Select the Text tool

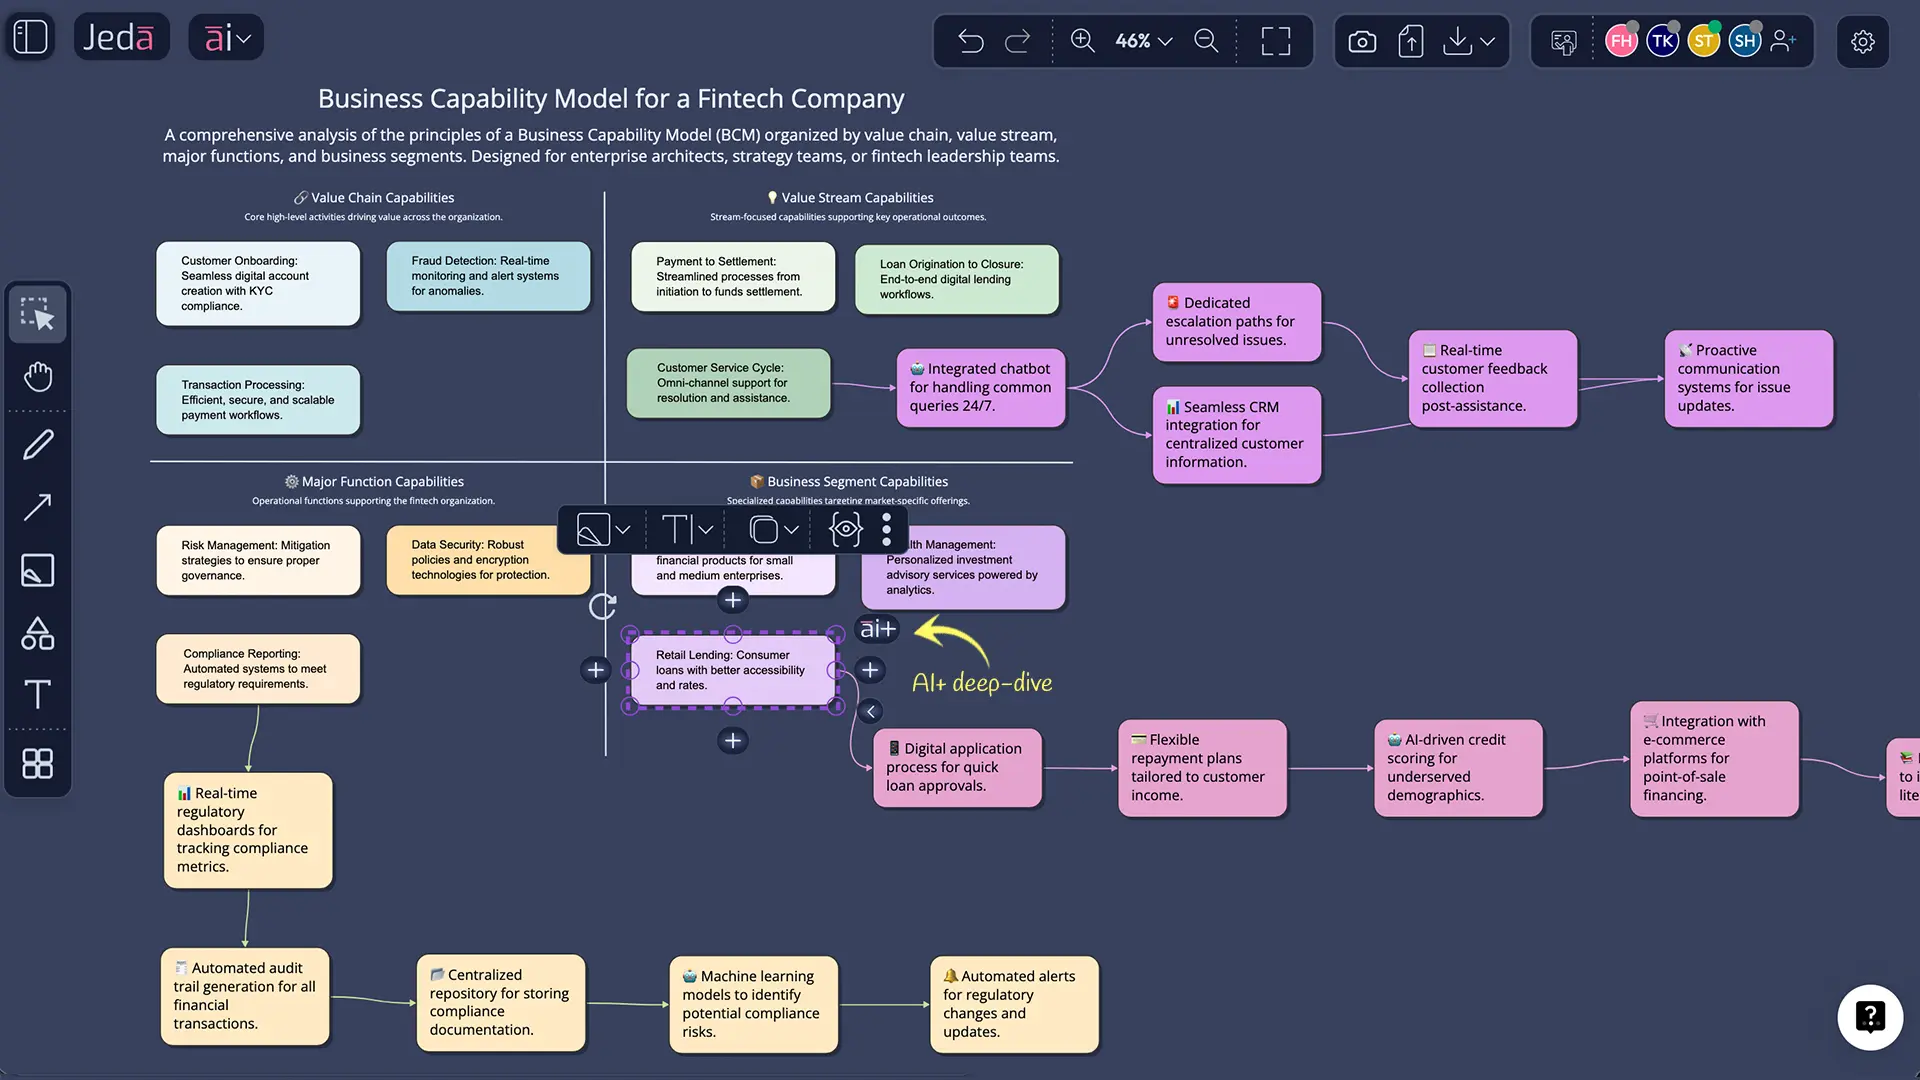(37, 695)
